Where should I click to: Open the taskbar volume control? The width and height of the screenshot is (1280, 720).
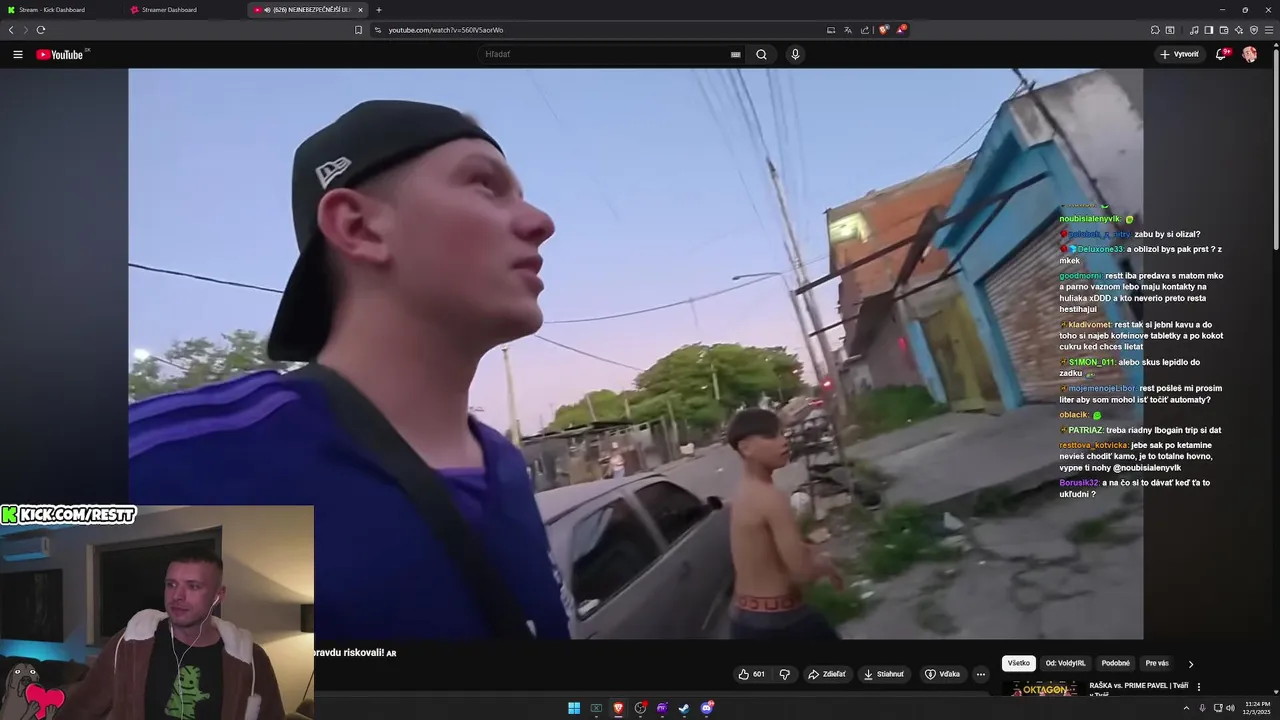coord(1231,708)
